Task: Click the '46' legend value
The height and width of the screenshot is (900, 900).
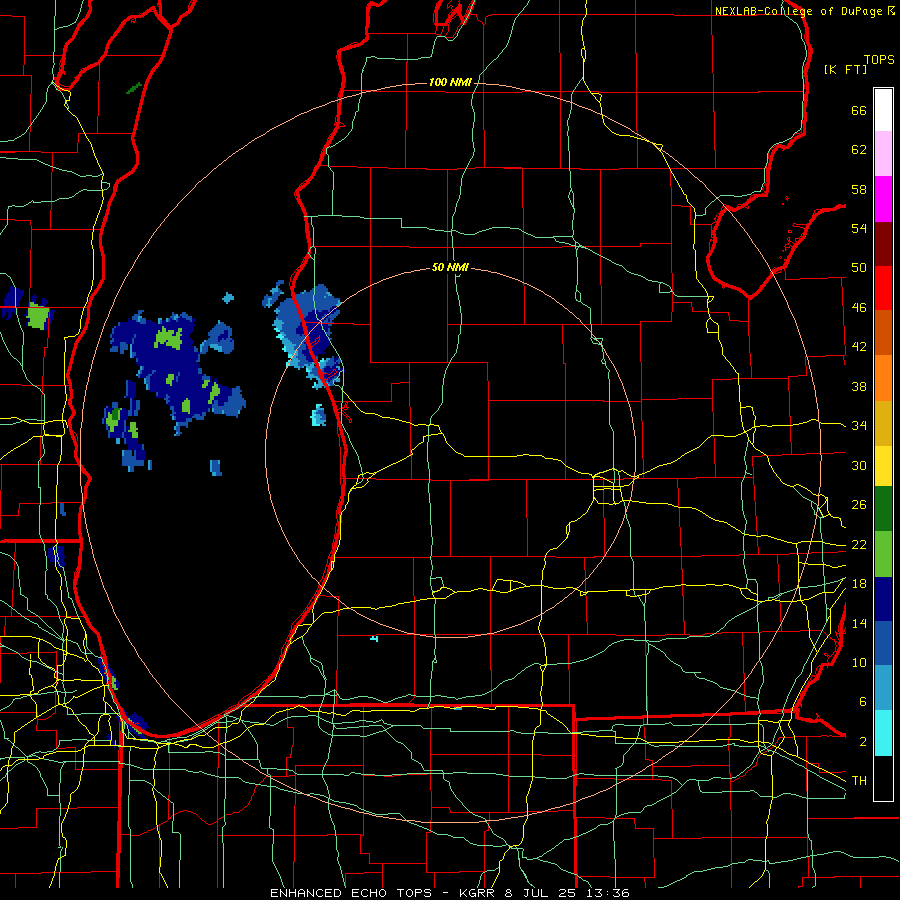Action: click(x=859, y=308)
